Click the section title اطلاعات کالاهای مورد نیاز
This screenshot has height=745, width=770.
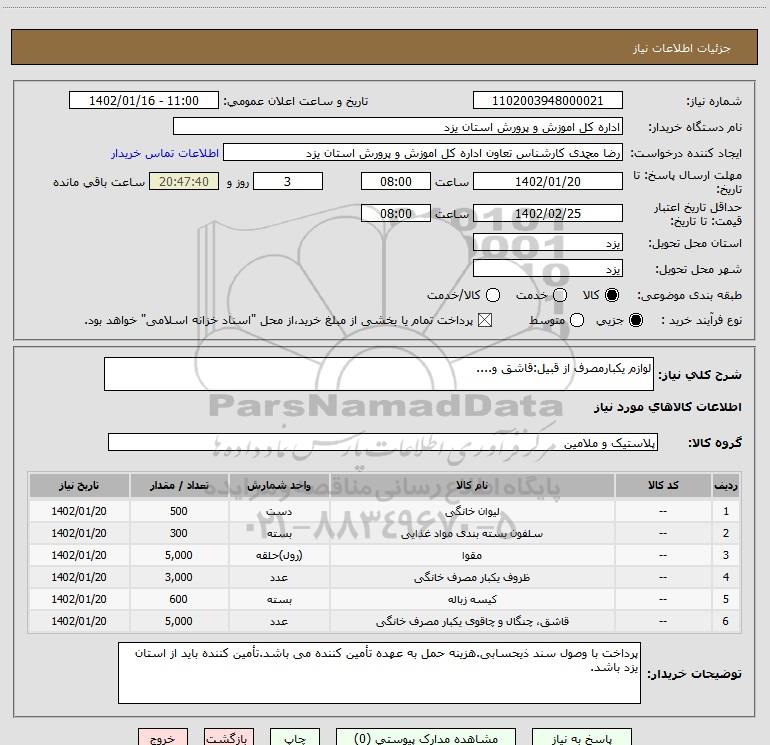pos(668,407)
